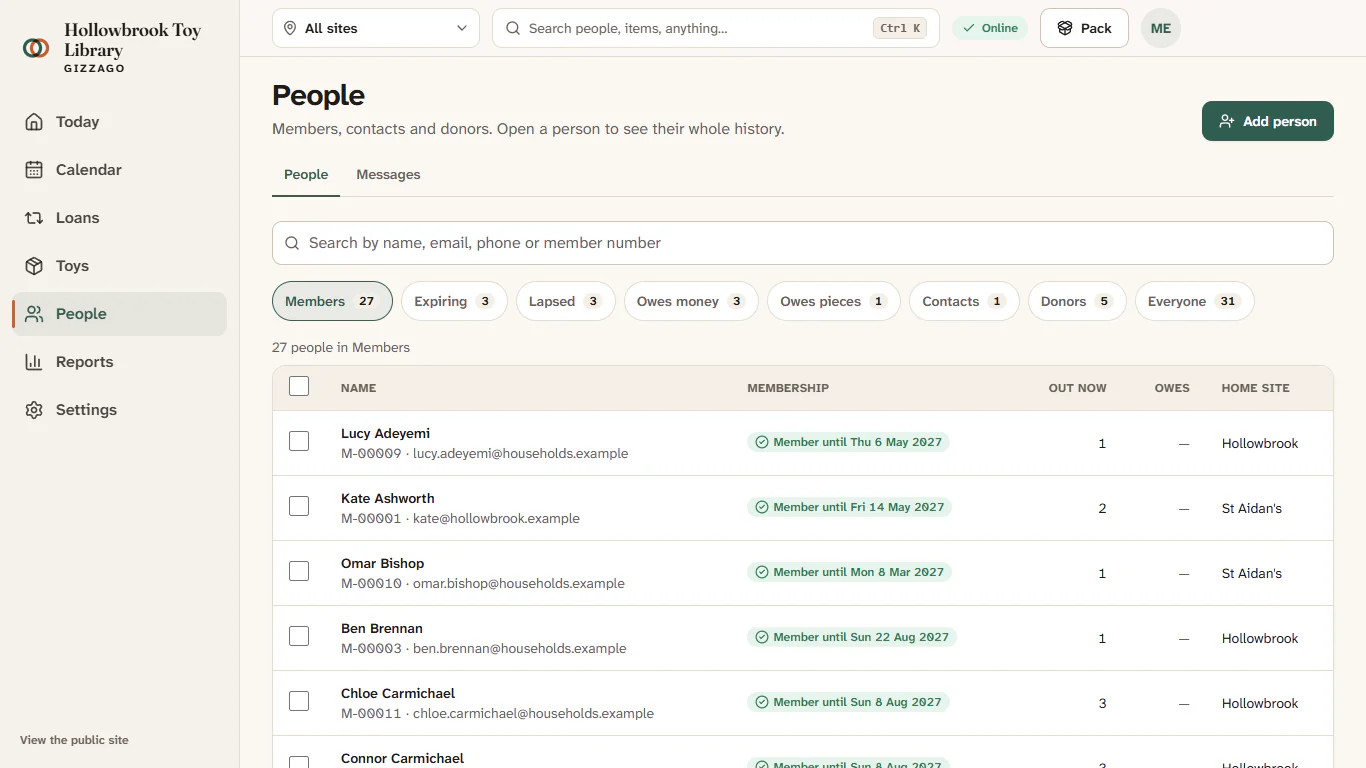
Task: Open the Calendar icon in sidebar
Action: pos(34,170)
